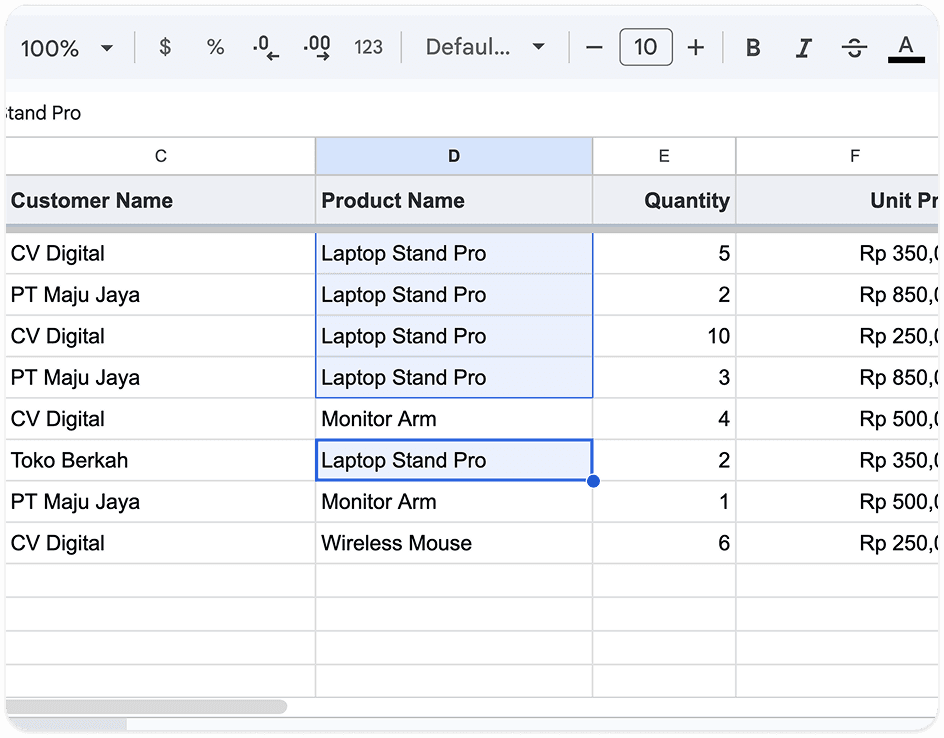The image size is (944, 738).
Task: Select the quantity cell showing 4
Action: point(664,419)
